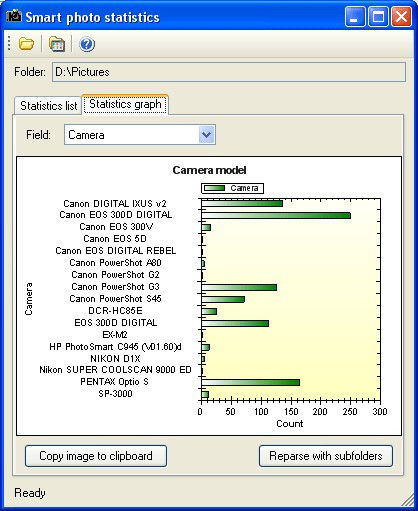The width and height of the screenshot is (418, 511).
Task: Expand the Field dropdown arrow
Action: pyautogui.click(x=206, y=135)
